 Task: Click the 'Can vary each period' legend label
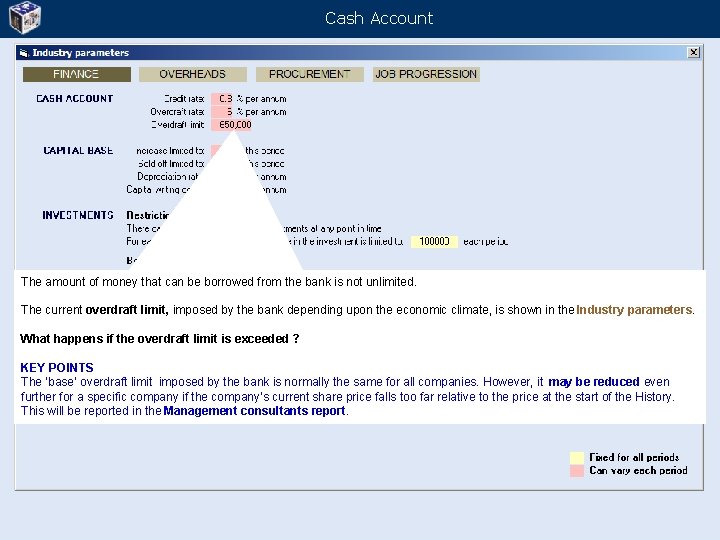[638, 471]
